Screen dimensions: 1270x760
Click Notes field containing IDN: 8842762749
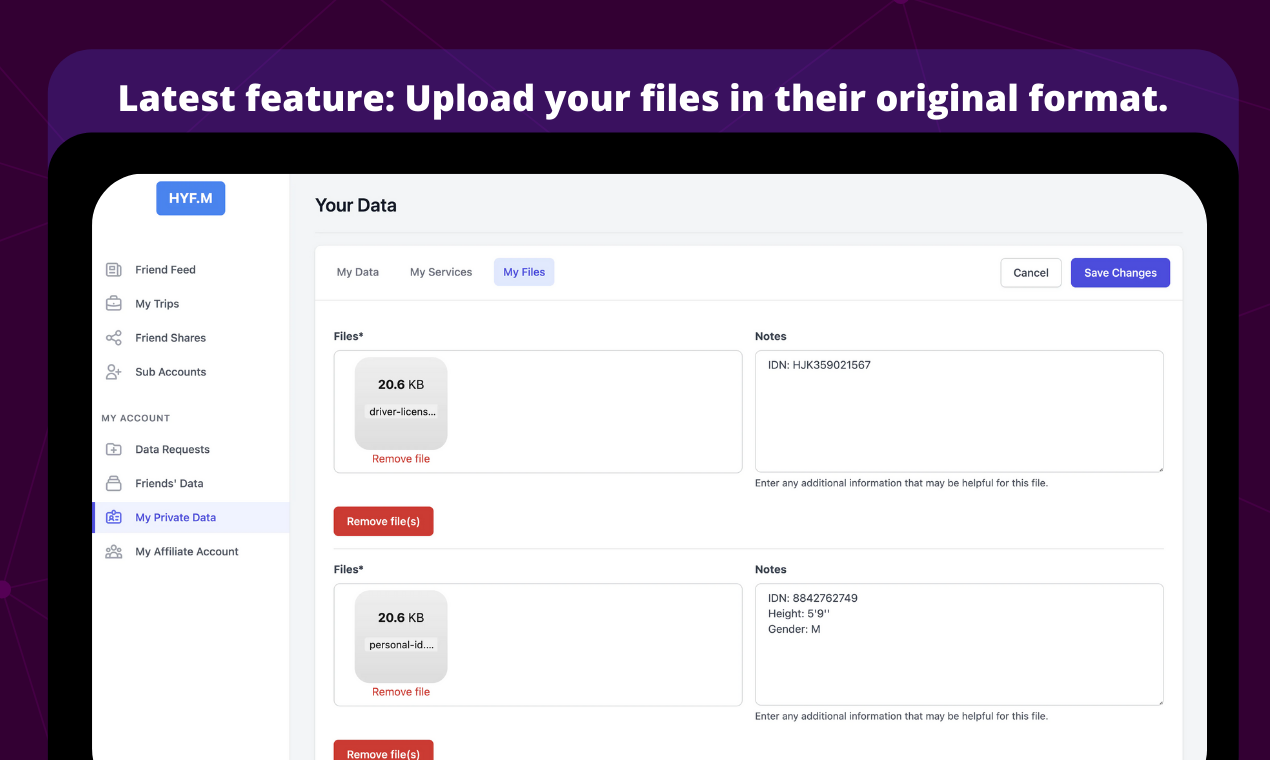959,644
